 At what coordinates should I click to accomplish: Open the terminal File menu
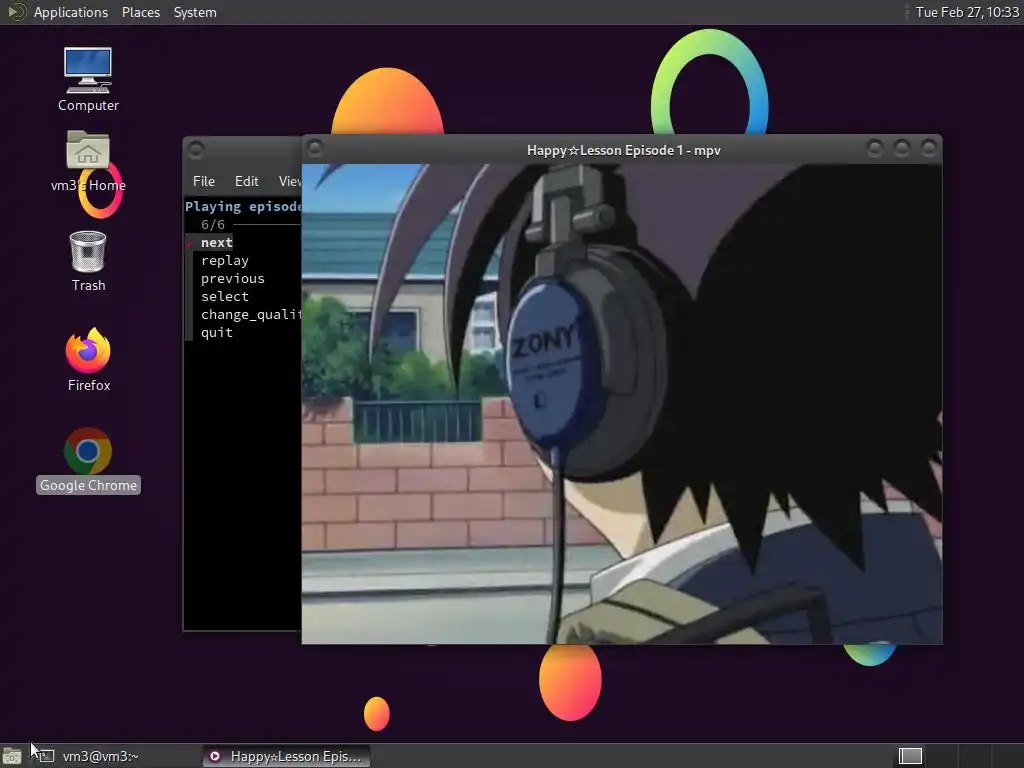point(204,181)
